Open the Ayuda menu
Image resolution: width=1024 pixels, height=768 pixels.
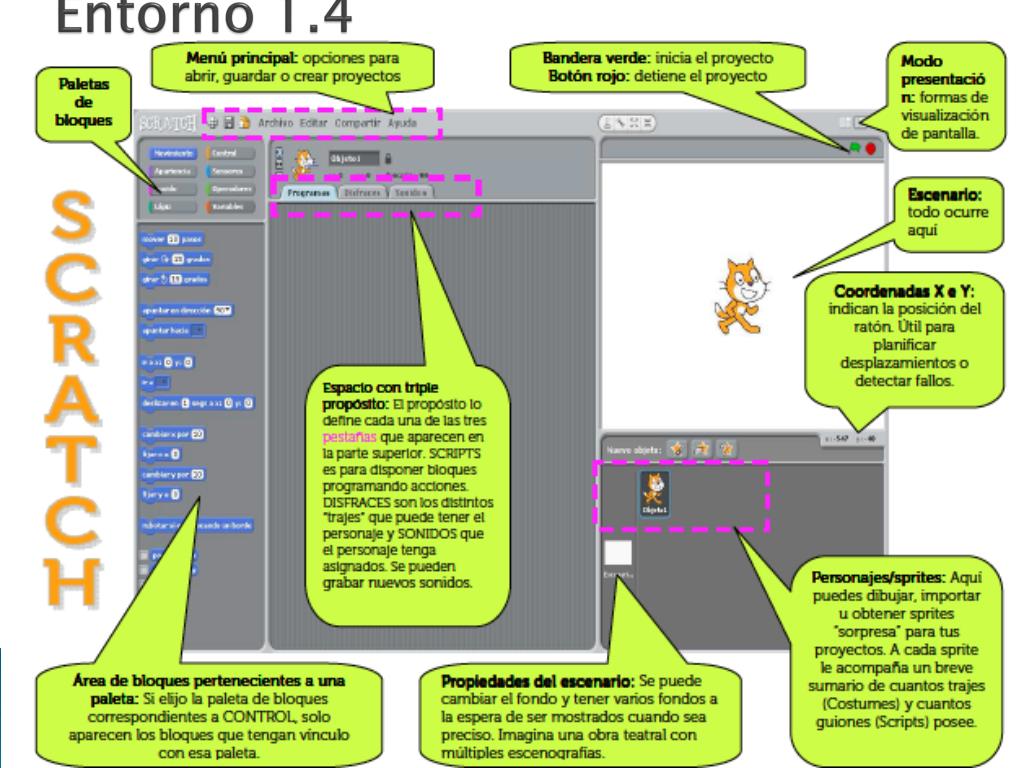click(402, 123)
